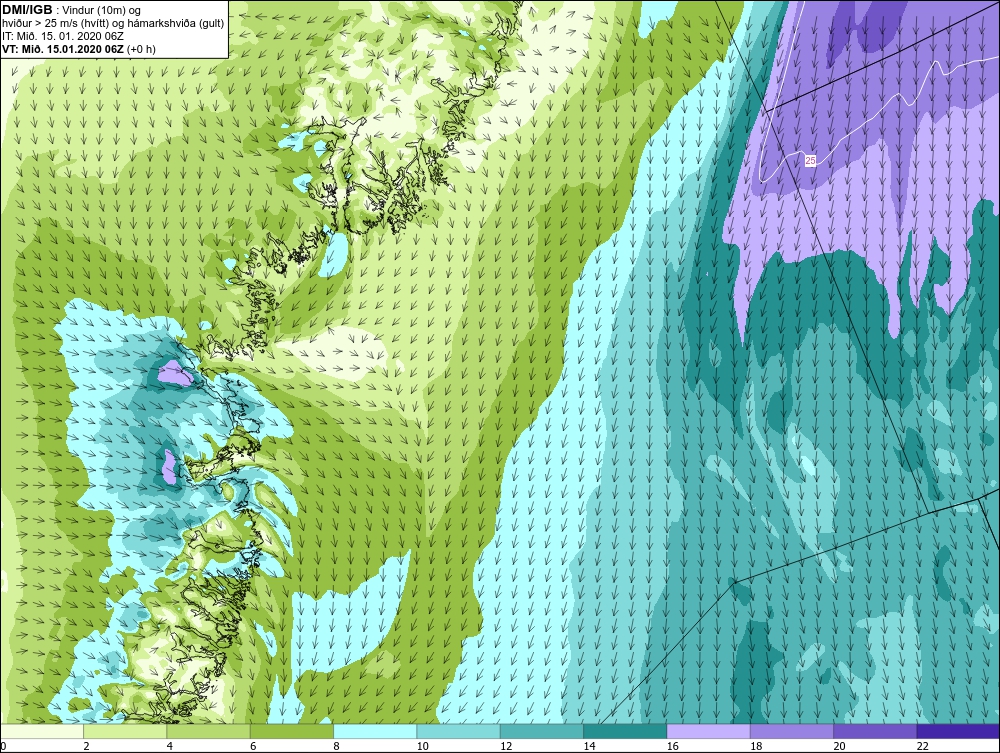Click the legend tick label 6

pyautogui.click(x=253, y=746)
